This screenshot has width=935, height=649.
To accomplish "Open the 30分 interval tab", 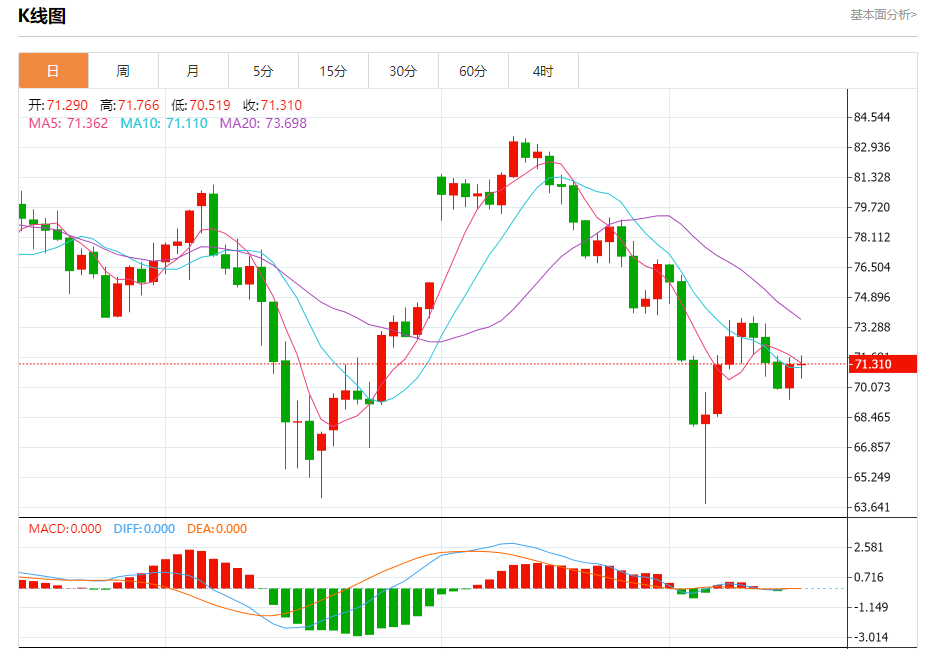I will pyautogui.click(x=403, y=71).
